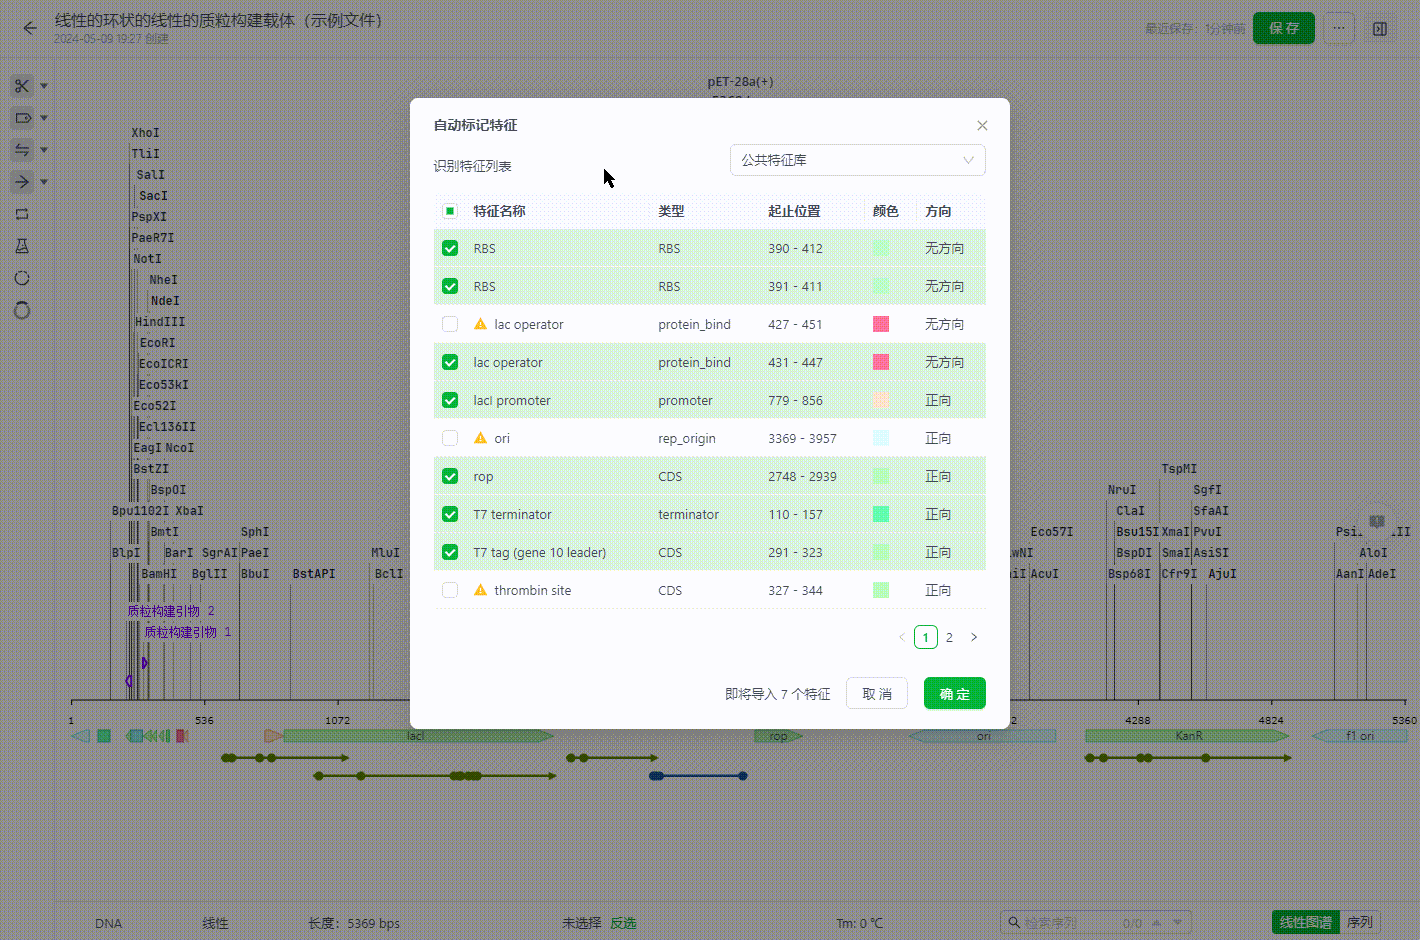Toggle the select-all header checkbox
Screen dimensions: 1420x940
tap(450, 211)
